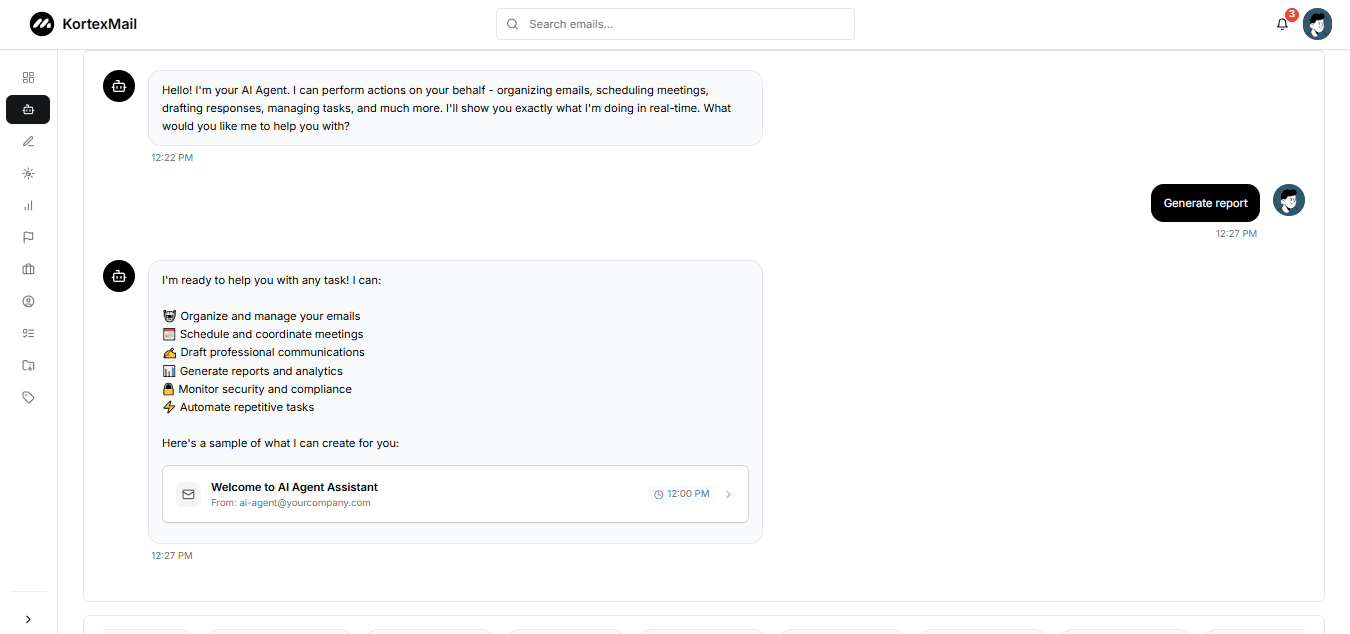View flagged emails via the flag icon

pos(27,237)
